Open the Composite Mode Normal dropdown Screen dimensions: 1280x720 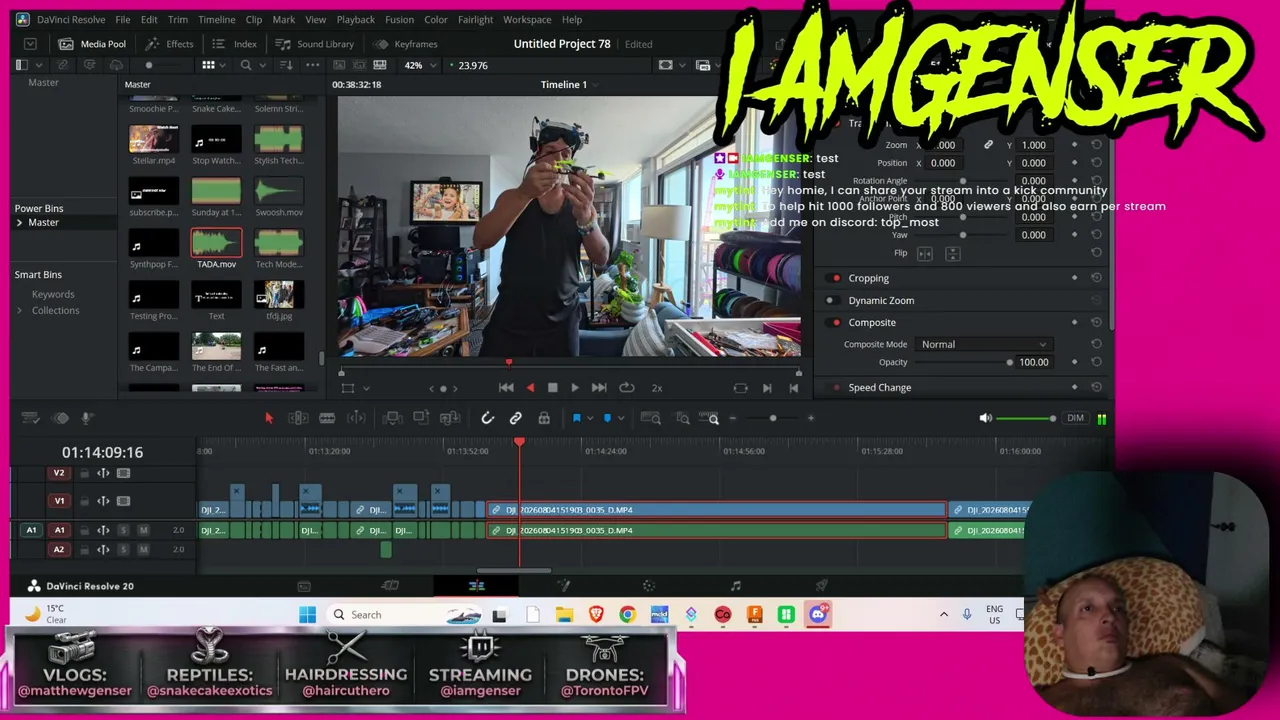(x=983, y=344)
